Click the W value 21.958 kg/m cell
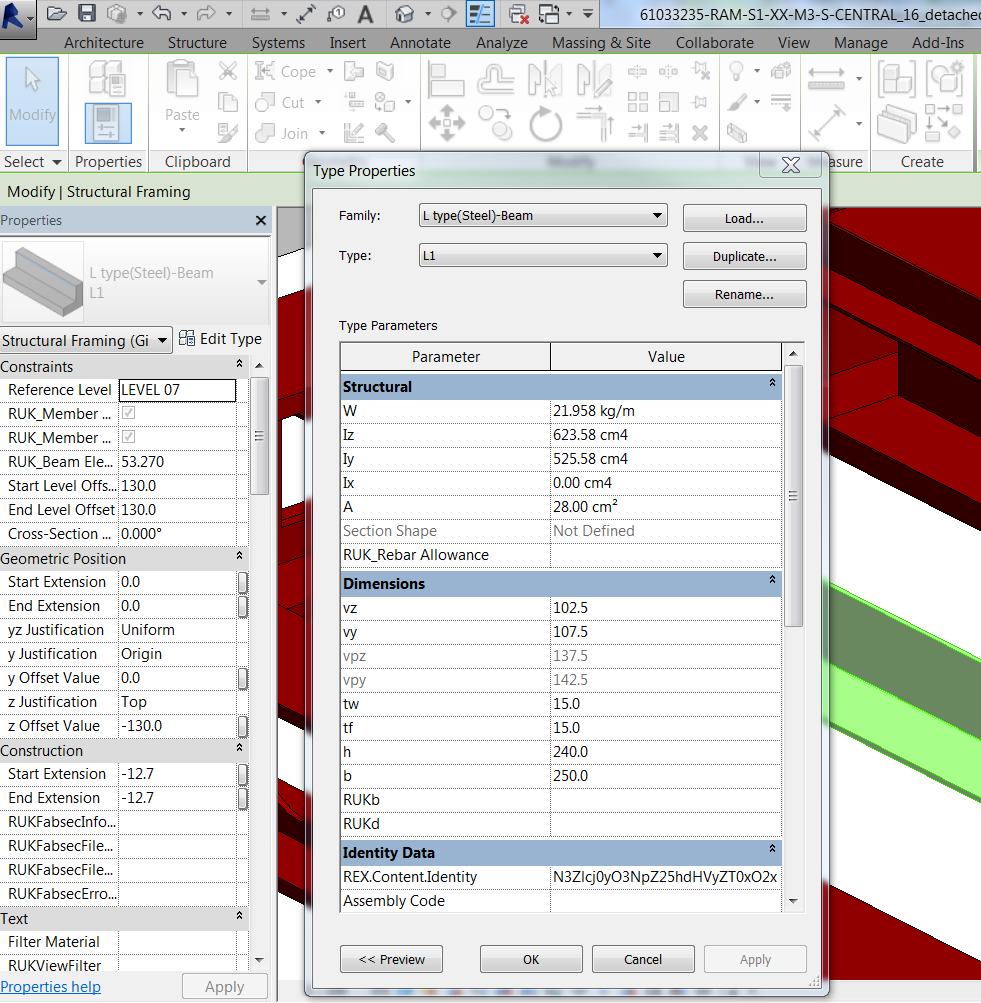The height and width of the screenshot is (1003, 981). point(666,411)
